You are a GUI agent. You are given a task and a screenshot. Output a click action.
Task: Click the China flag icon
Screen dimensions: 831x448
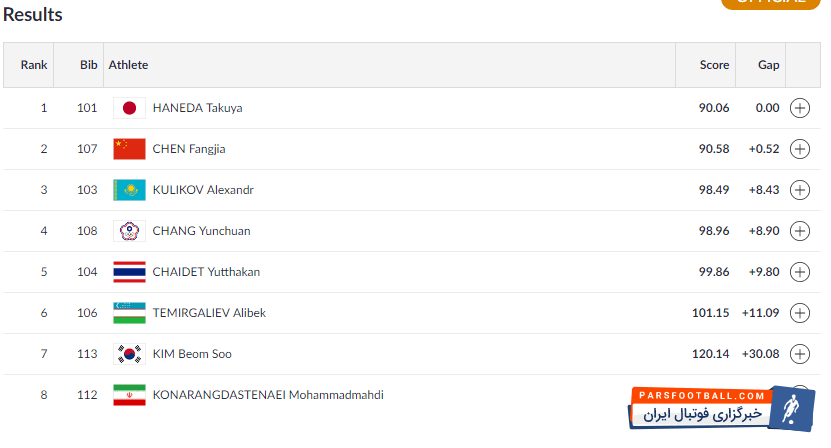pos(129,149)
